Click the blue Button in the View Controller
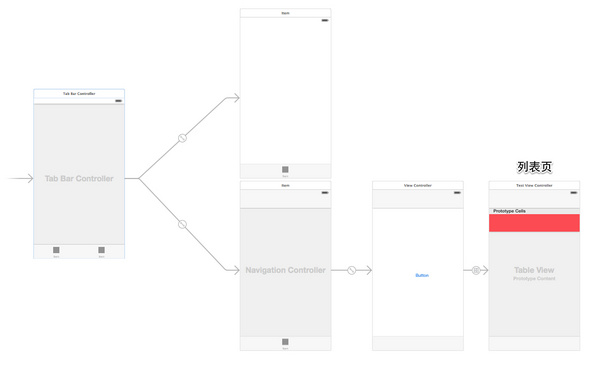 pyautogui.click(x=422, y=275)
